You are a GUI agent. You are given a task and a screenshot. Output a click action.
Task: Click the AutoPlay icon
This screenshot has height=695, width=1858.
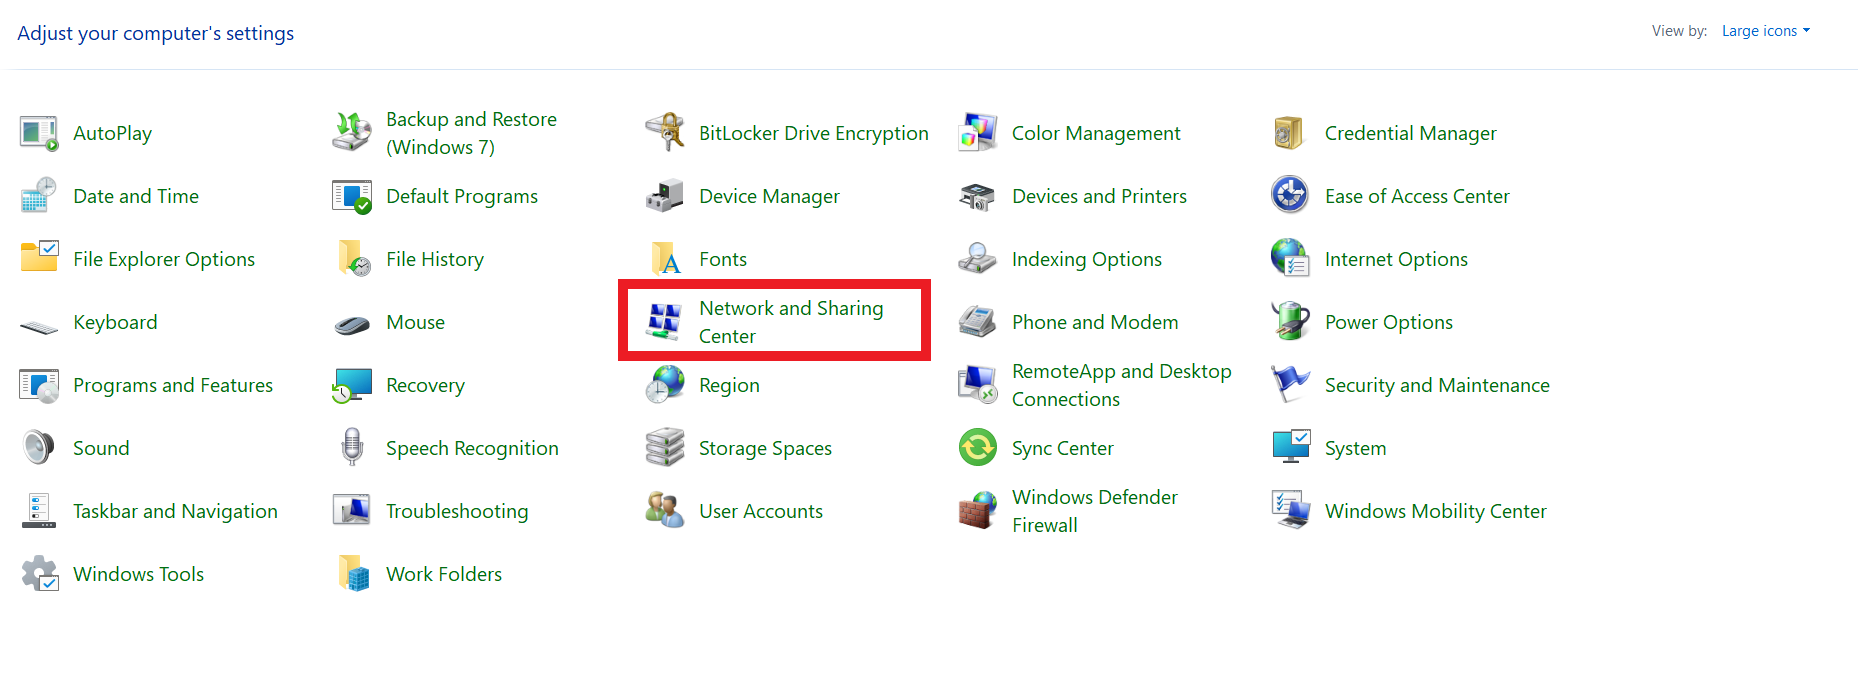click(x=39, y=133)
